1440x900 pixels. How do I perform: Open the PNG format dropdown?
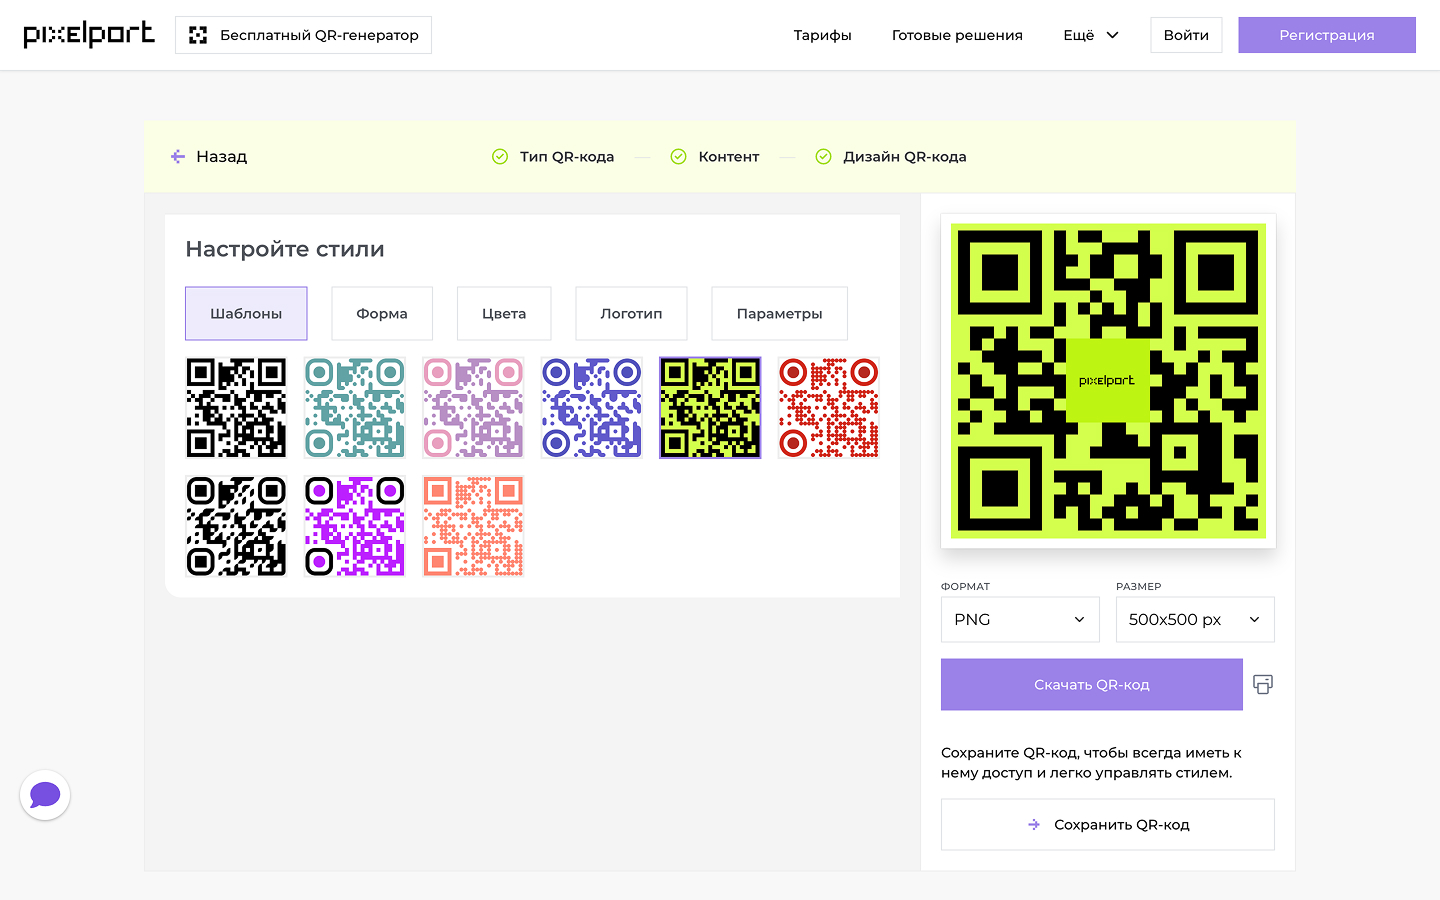pos(1019,620)
